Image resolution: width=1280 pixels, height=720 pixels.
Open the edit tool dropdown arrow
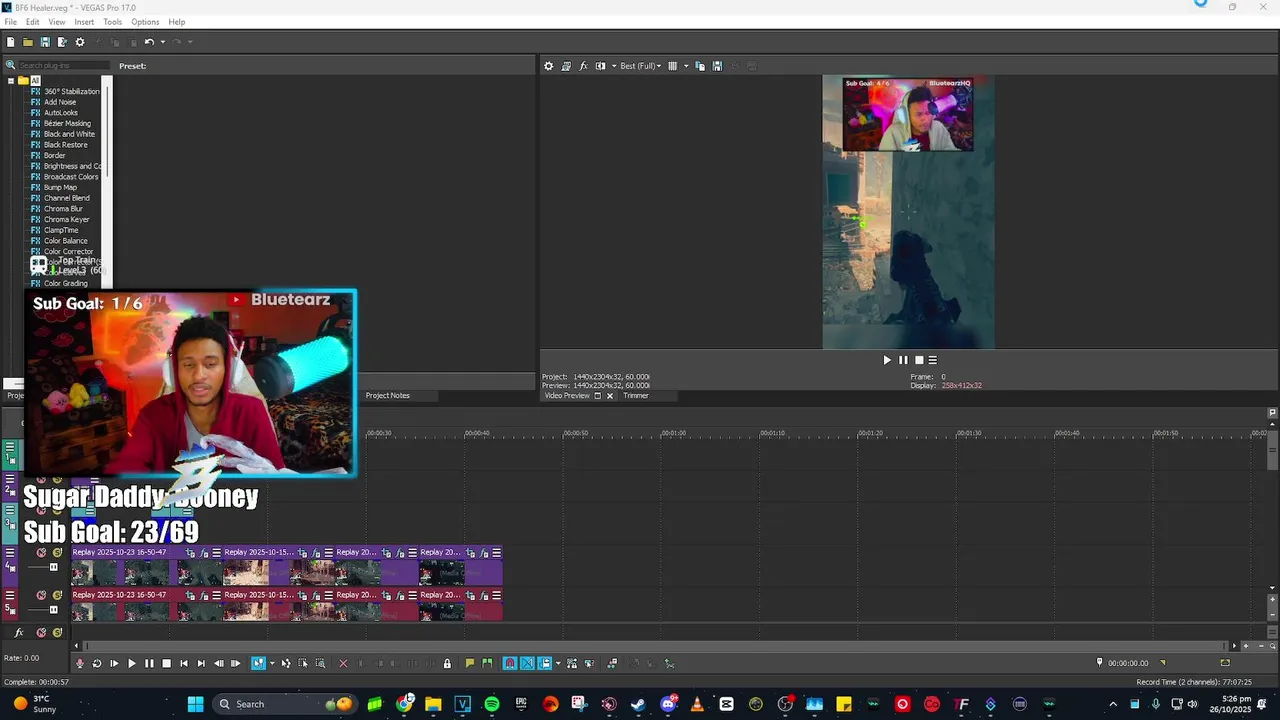pyautogui.click(x=272, y=663)
